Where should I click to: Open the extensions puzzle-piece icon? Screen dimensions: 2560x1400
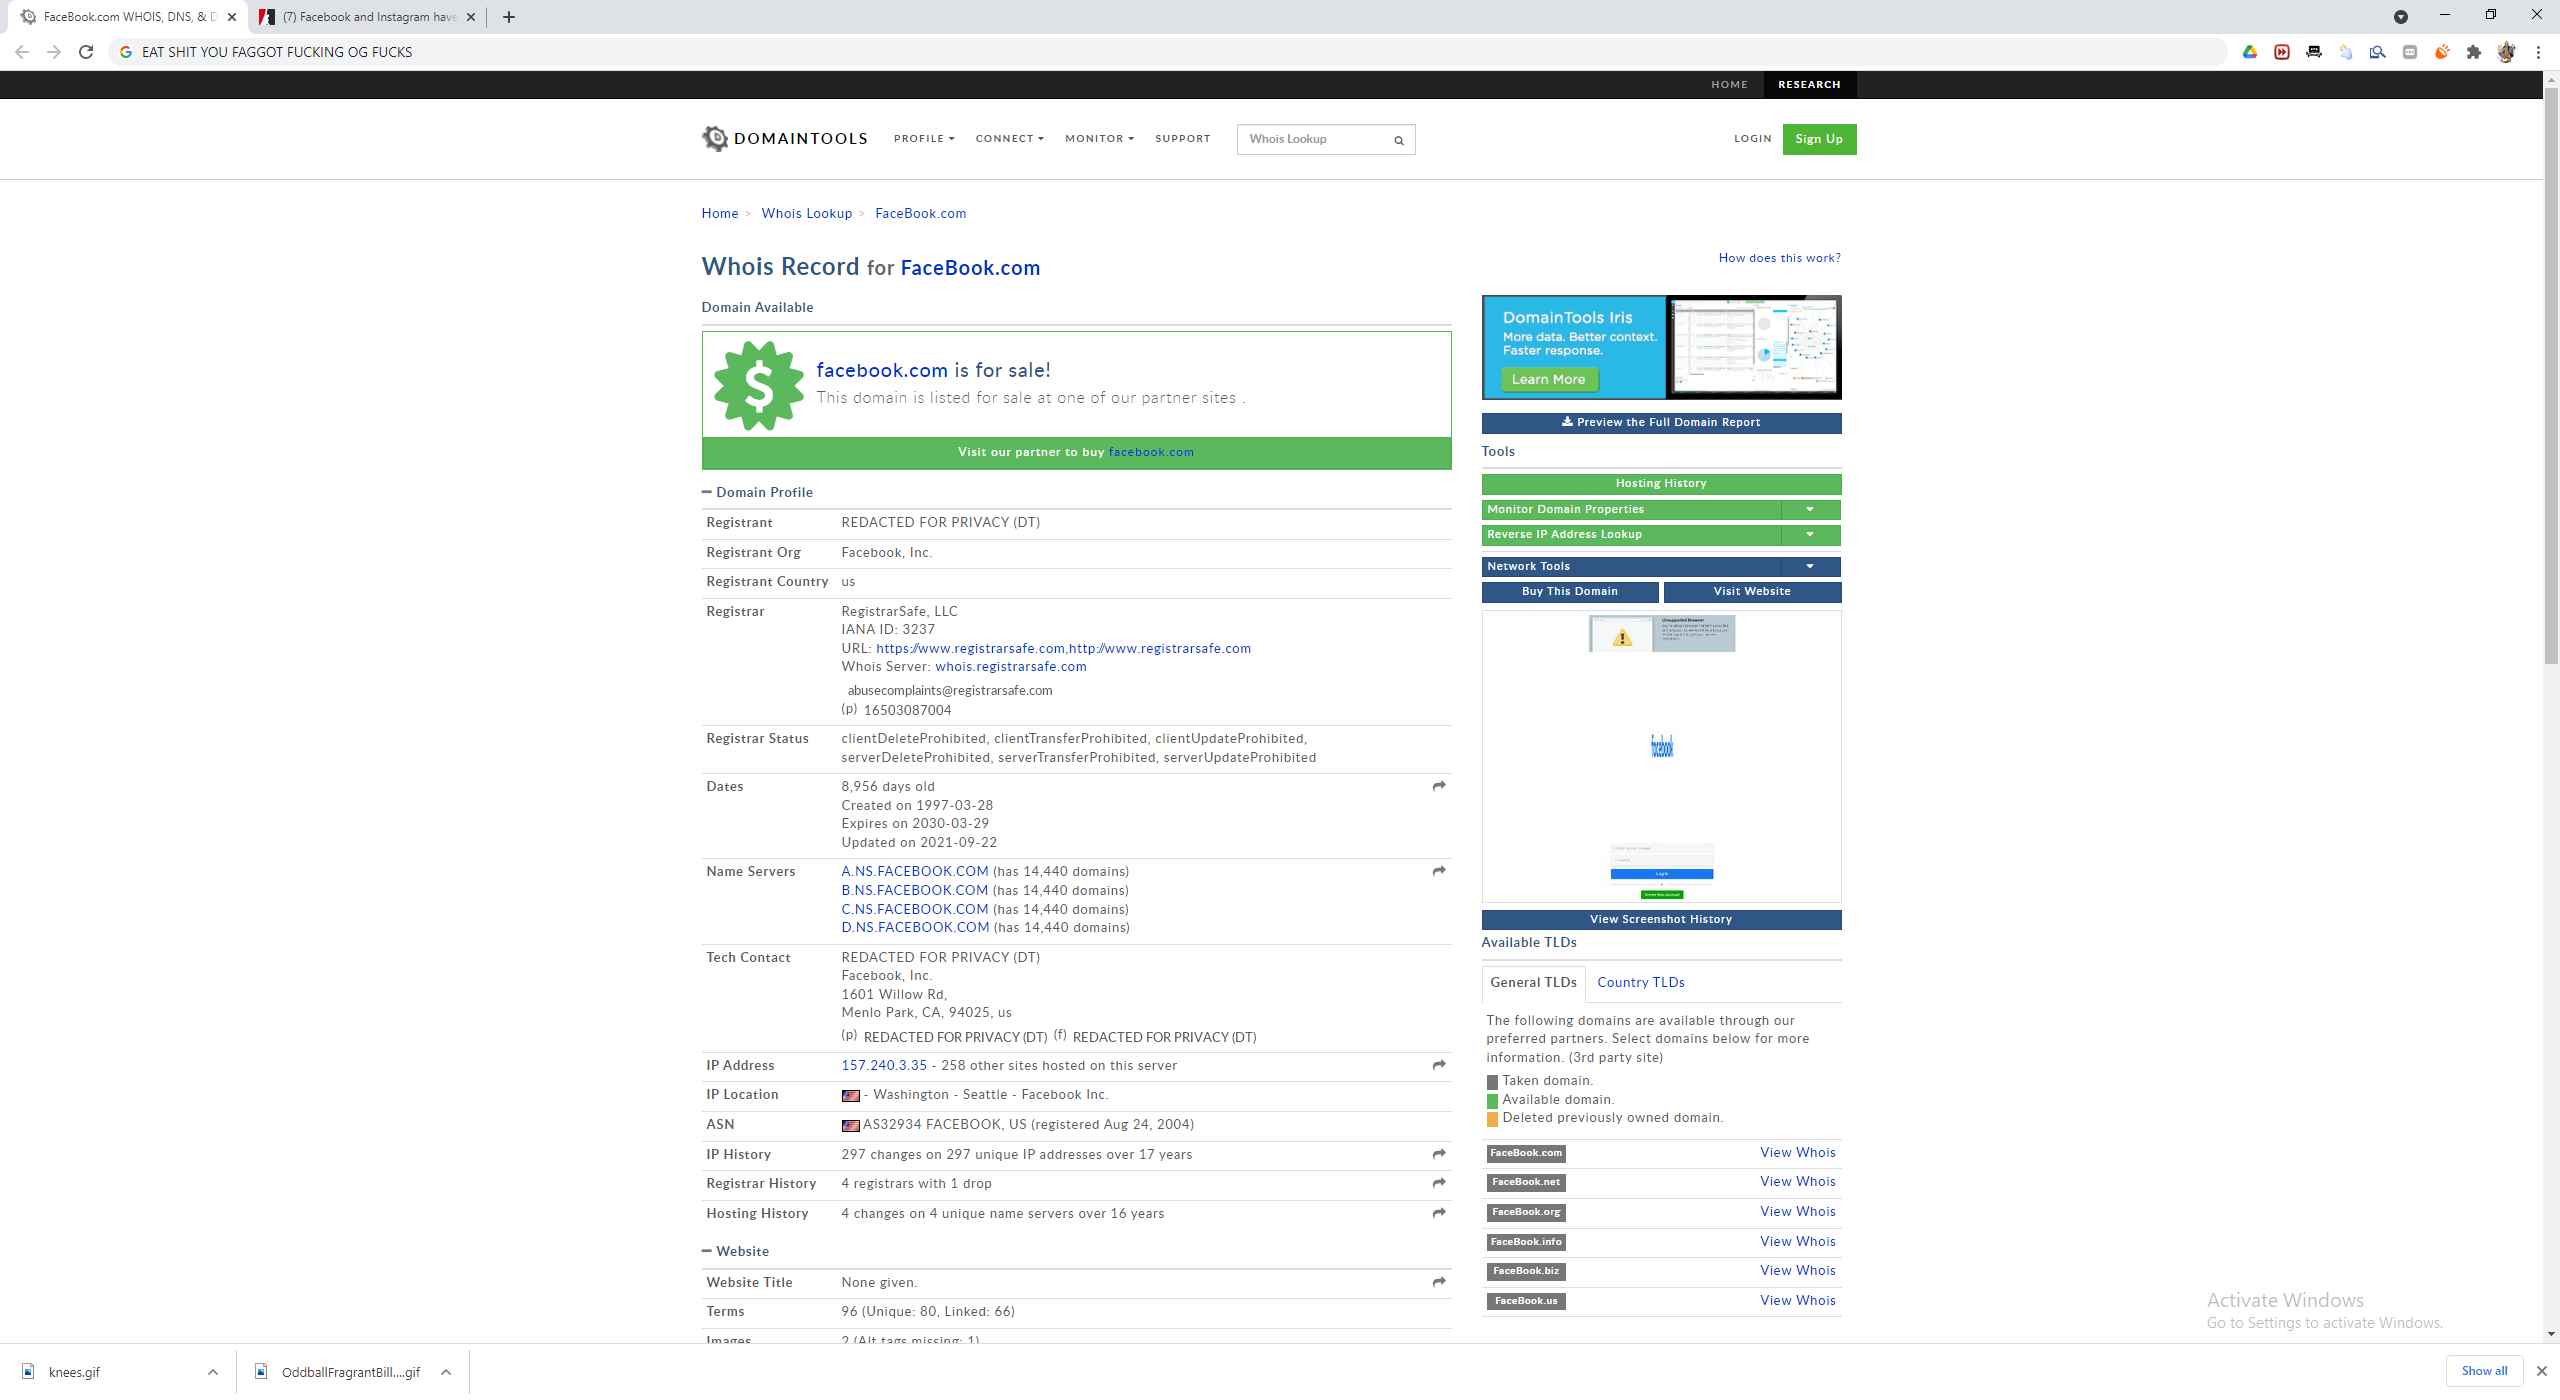(x=2474, y=52)
